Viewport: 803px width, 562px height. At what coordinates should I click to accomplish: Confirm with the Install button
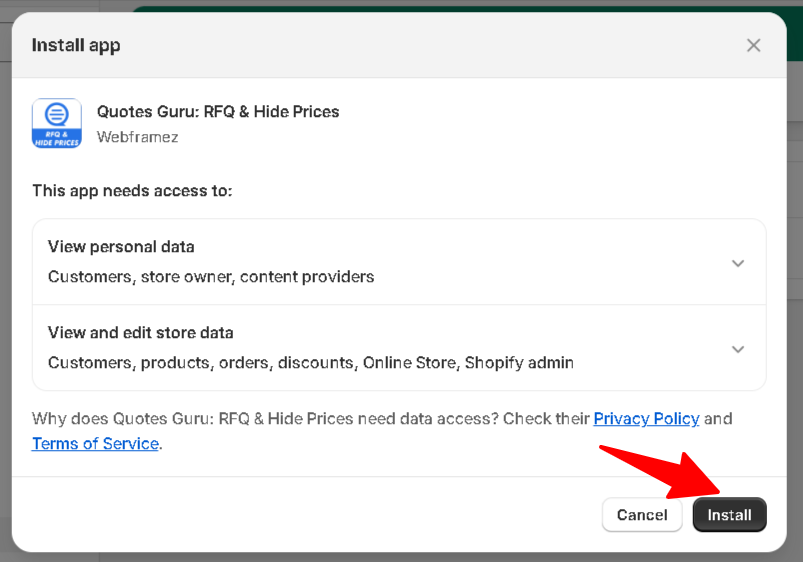tap(729, 515)
